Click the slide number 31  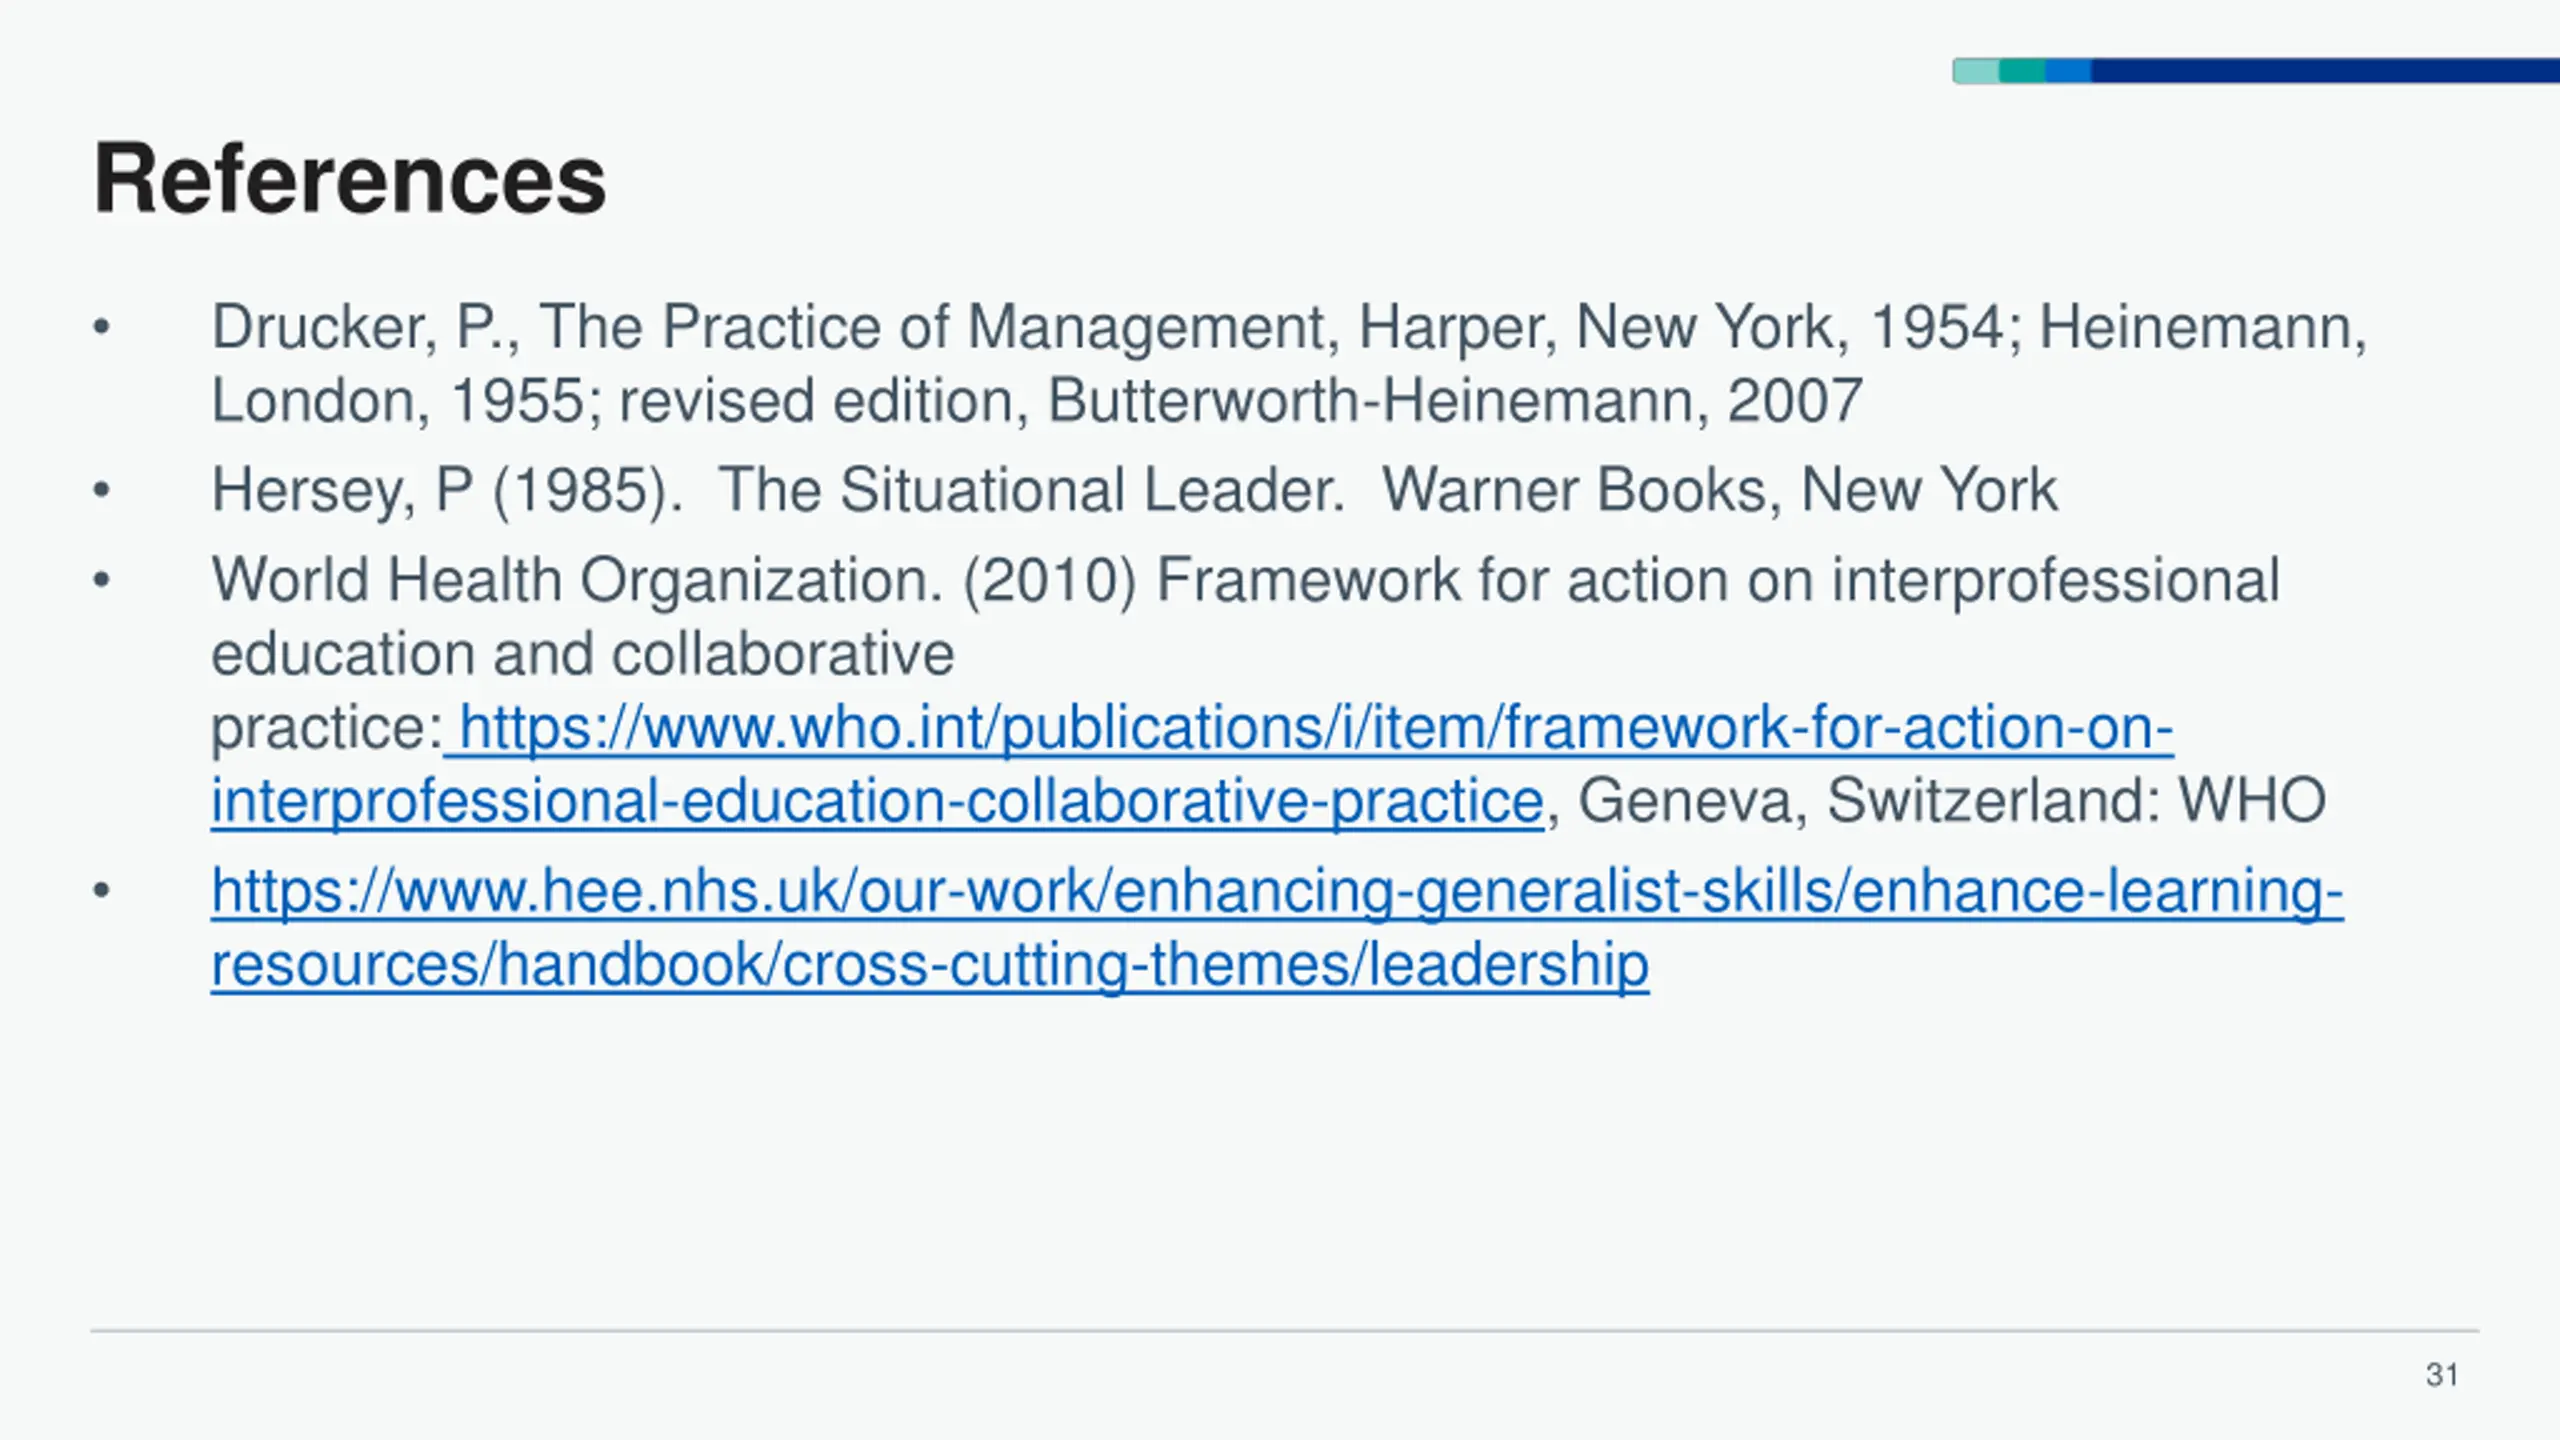pos(2442,1375)
